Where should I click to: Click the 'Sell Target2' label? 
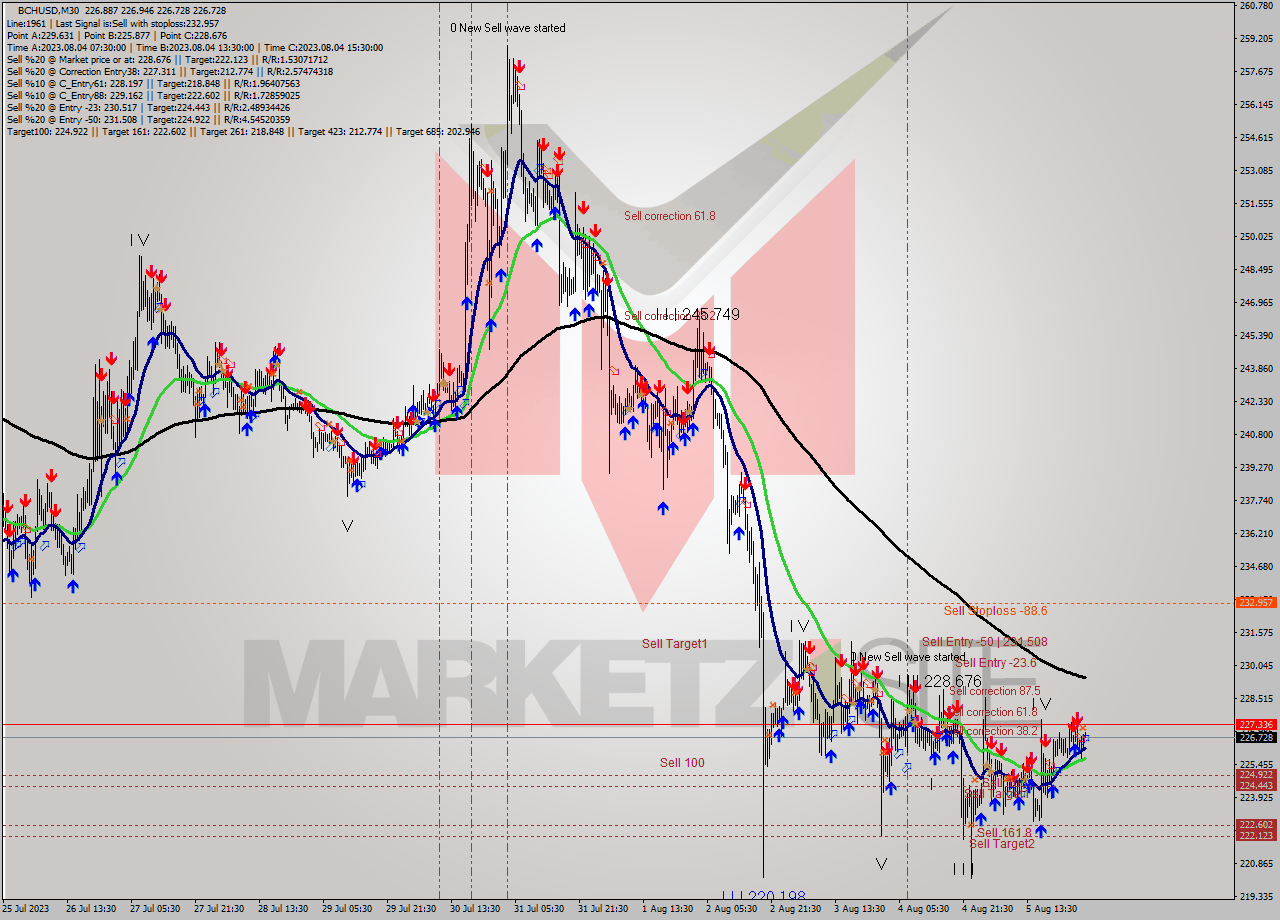(x=1002, y=844)
